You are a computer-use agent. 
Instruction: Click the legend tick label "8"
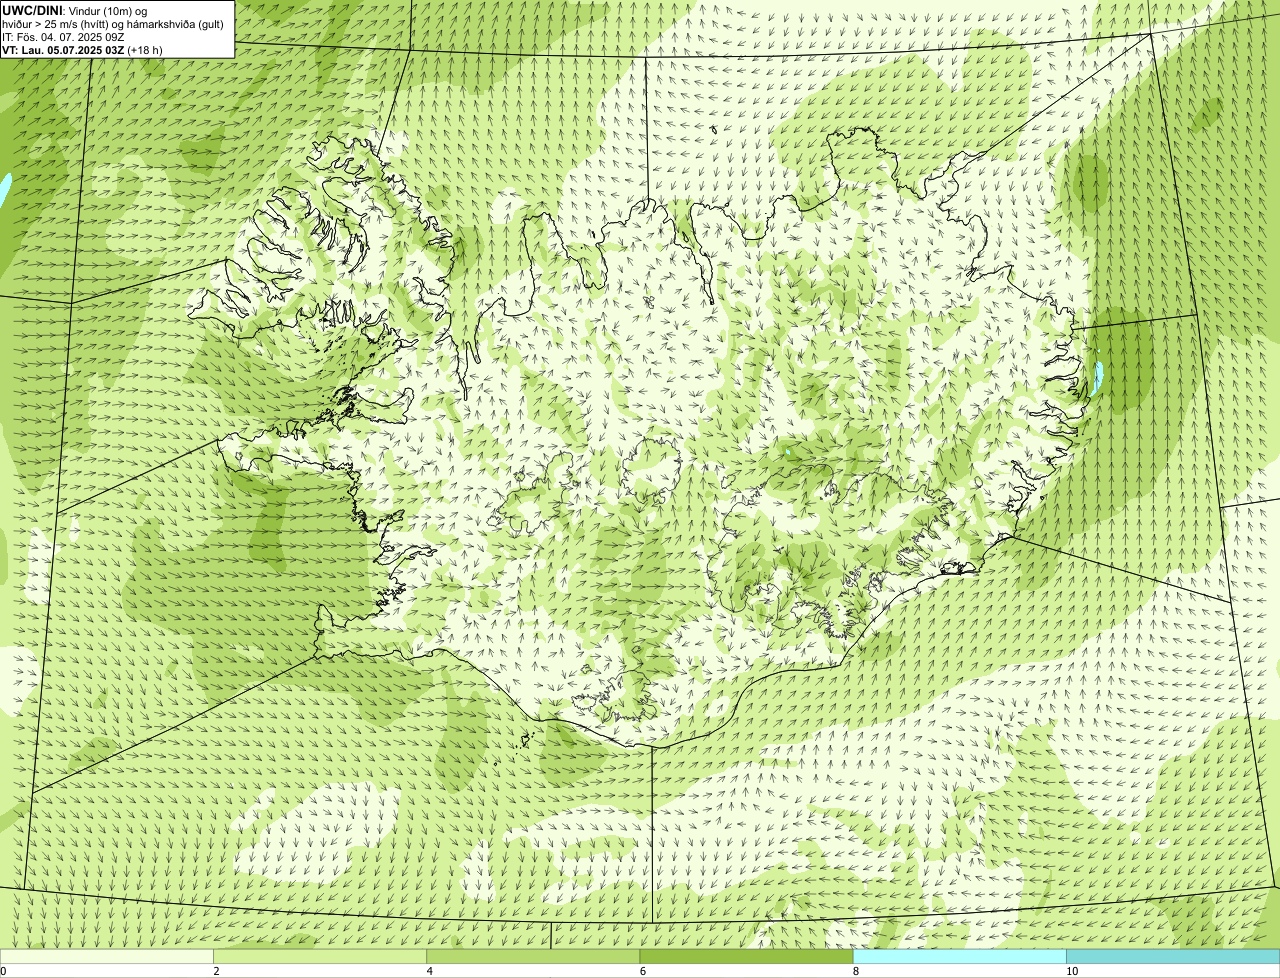(856, 971)
